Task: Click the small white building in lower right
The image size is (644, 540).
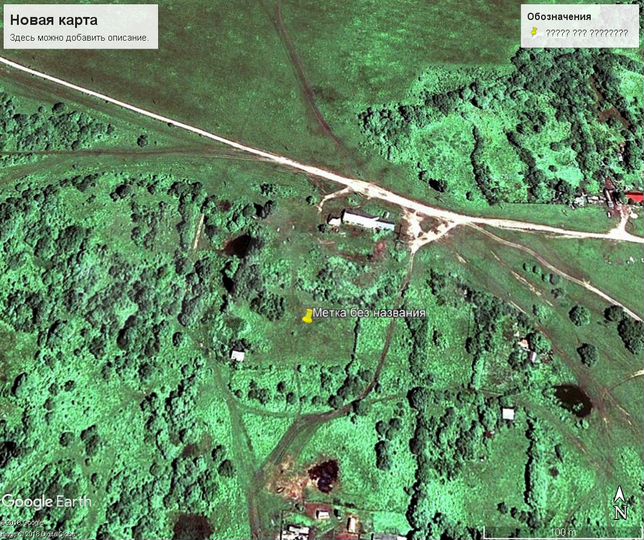Action: (508, 413)
